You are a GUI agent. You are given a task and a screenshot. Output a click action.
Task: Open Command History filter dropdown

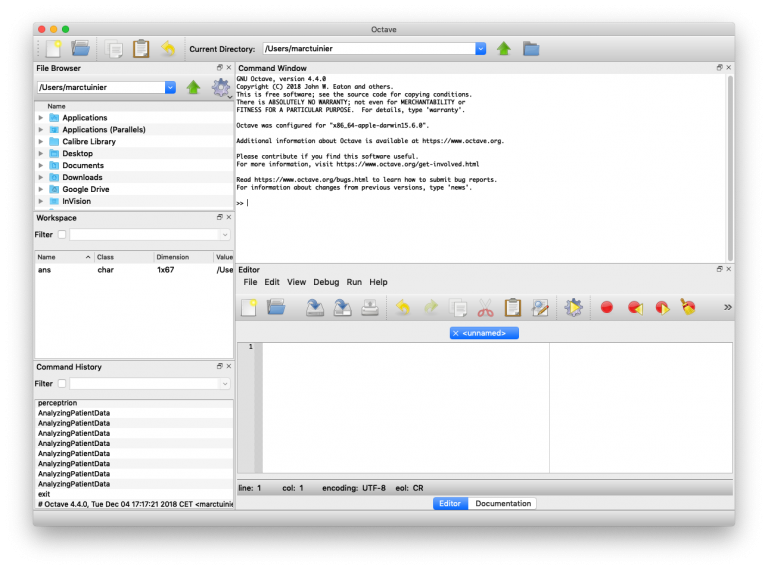coord(225,383)
